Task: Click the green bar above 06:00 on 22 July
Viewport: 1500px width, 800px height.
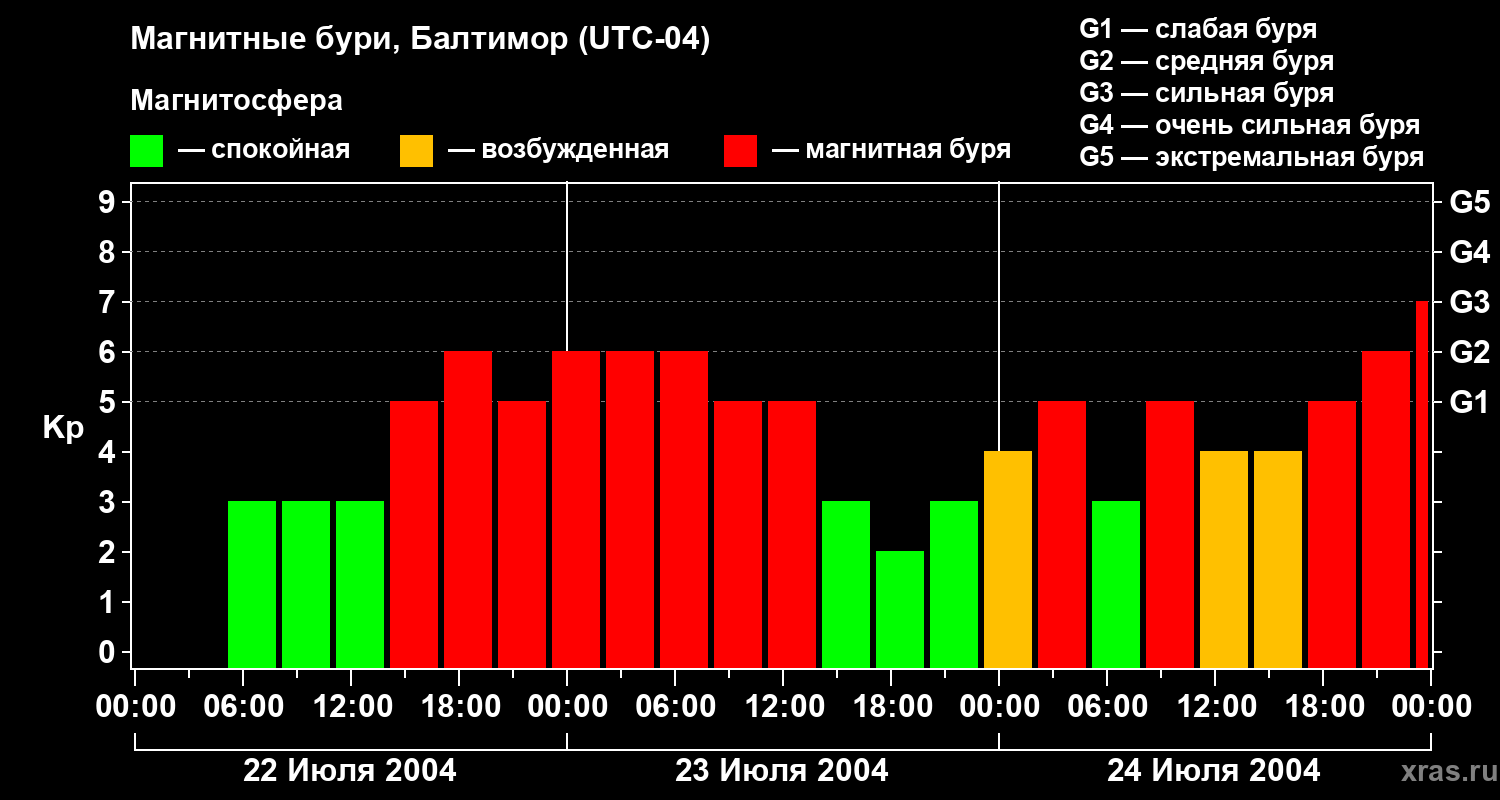Action: point(252,584)
